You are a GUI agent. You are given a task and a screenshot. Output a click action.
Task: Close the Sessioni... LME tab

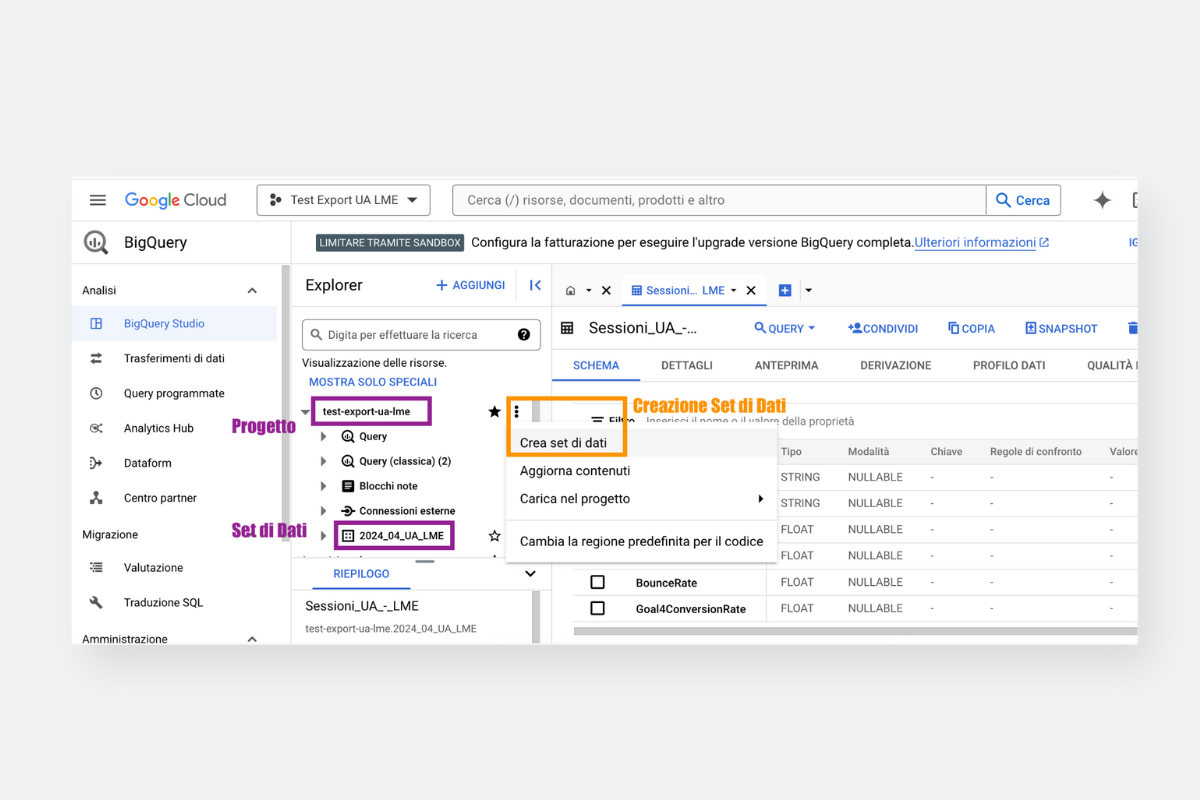(751, 291)
